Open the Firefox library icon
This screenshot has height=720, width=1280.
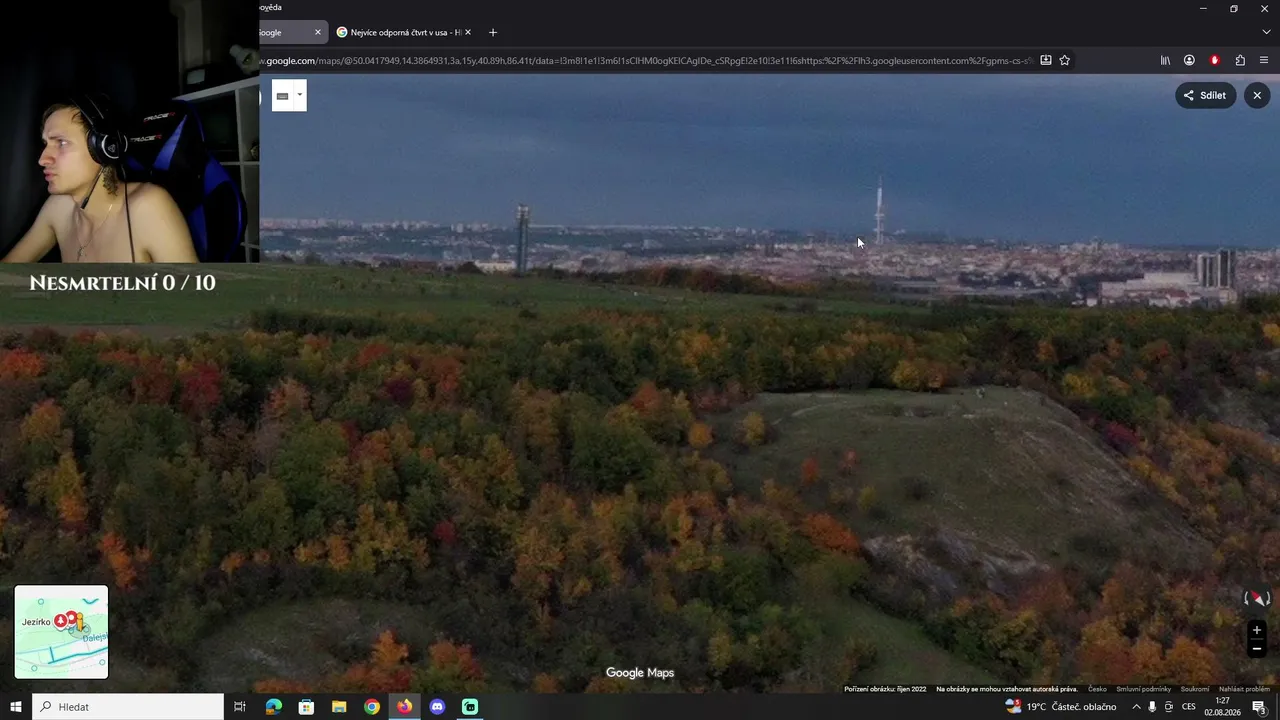[1165, 60]
